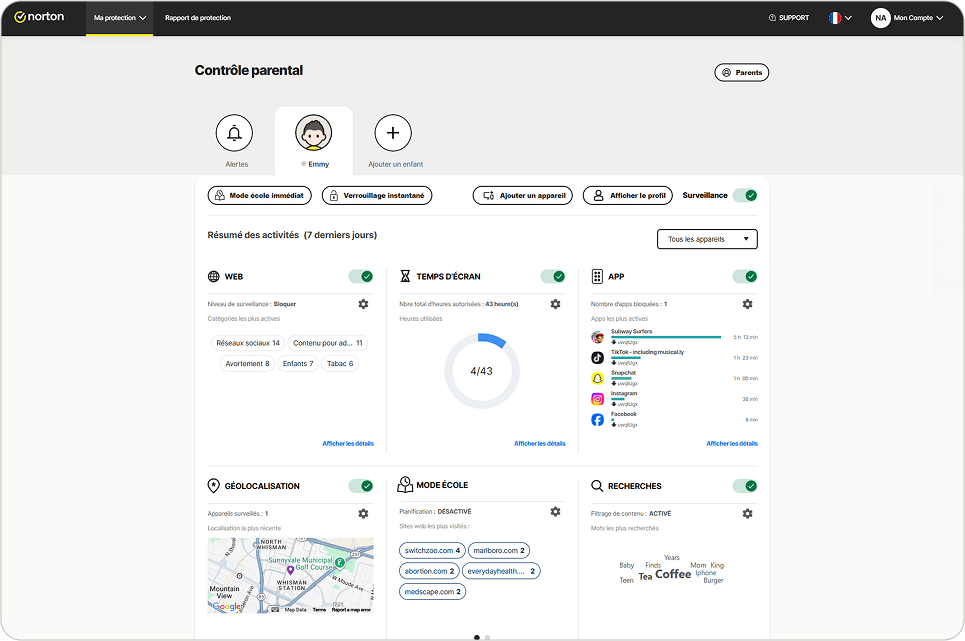Click the TikTok app icon
Image resolution: width=965 pixels, height=641 pixels.
click(x=598, y=357)
